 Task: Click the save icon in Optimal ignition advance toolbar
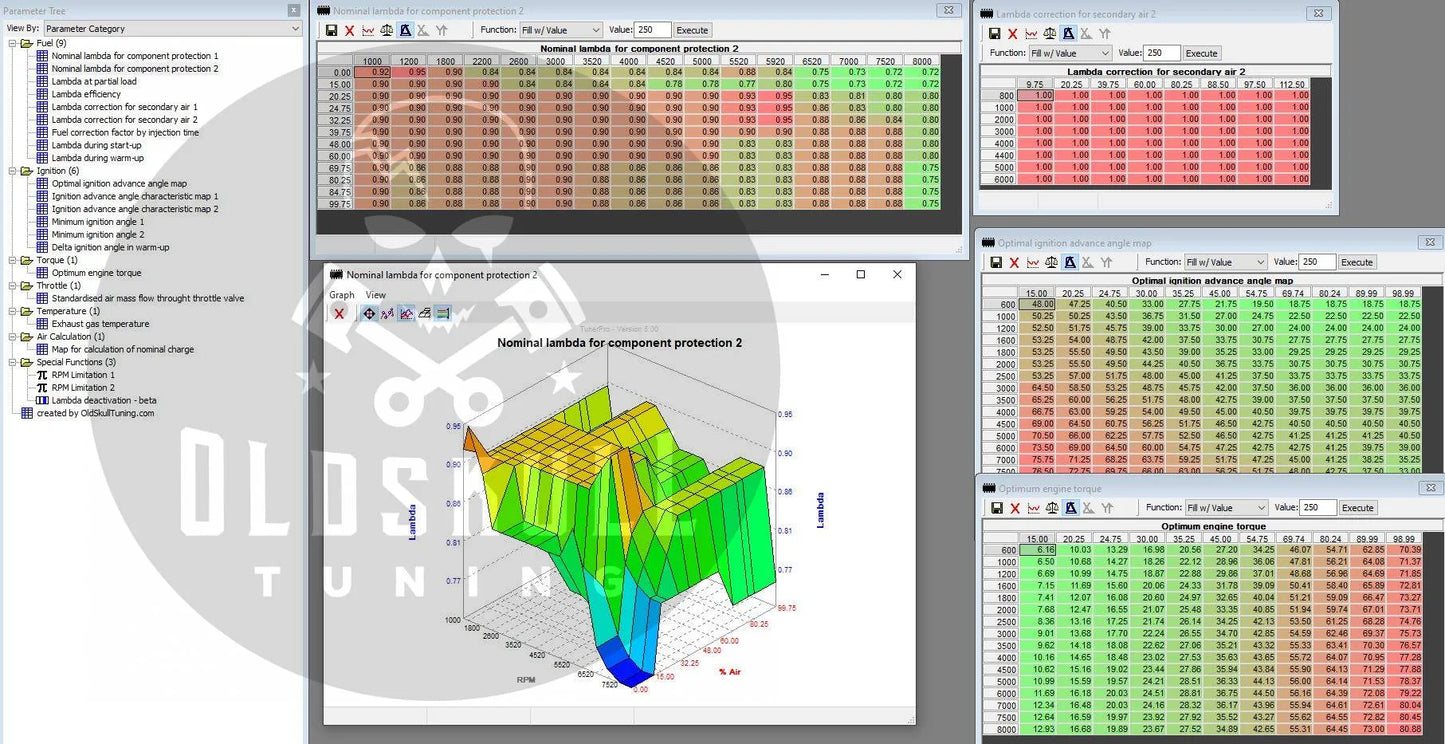[995, 262]
